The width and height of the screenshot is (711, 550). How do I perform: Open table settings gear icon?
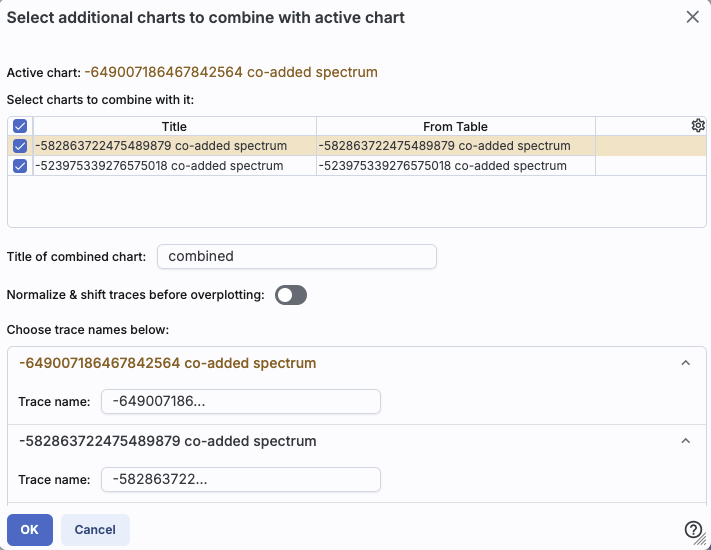[698, 125]
